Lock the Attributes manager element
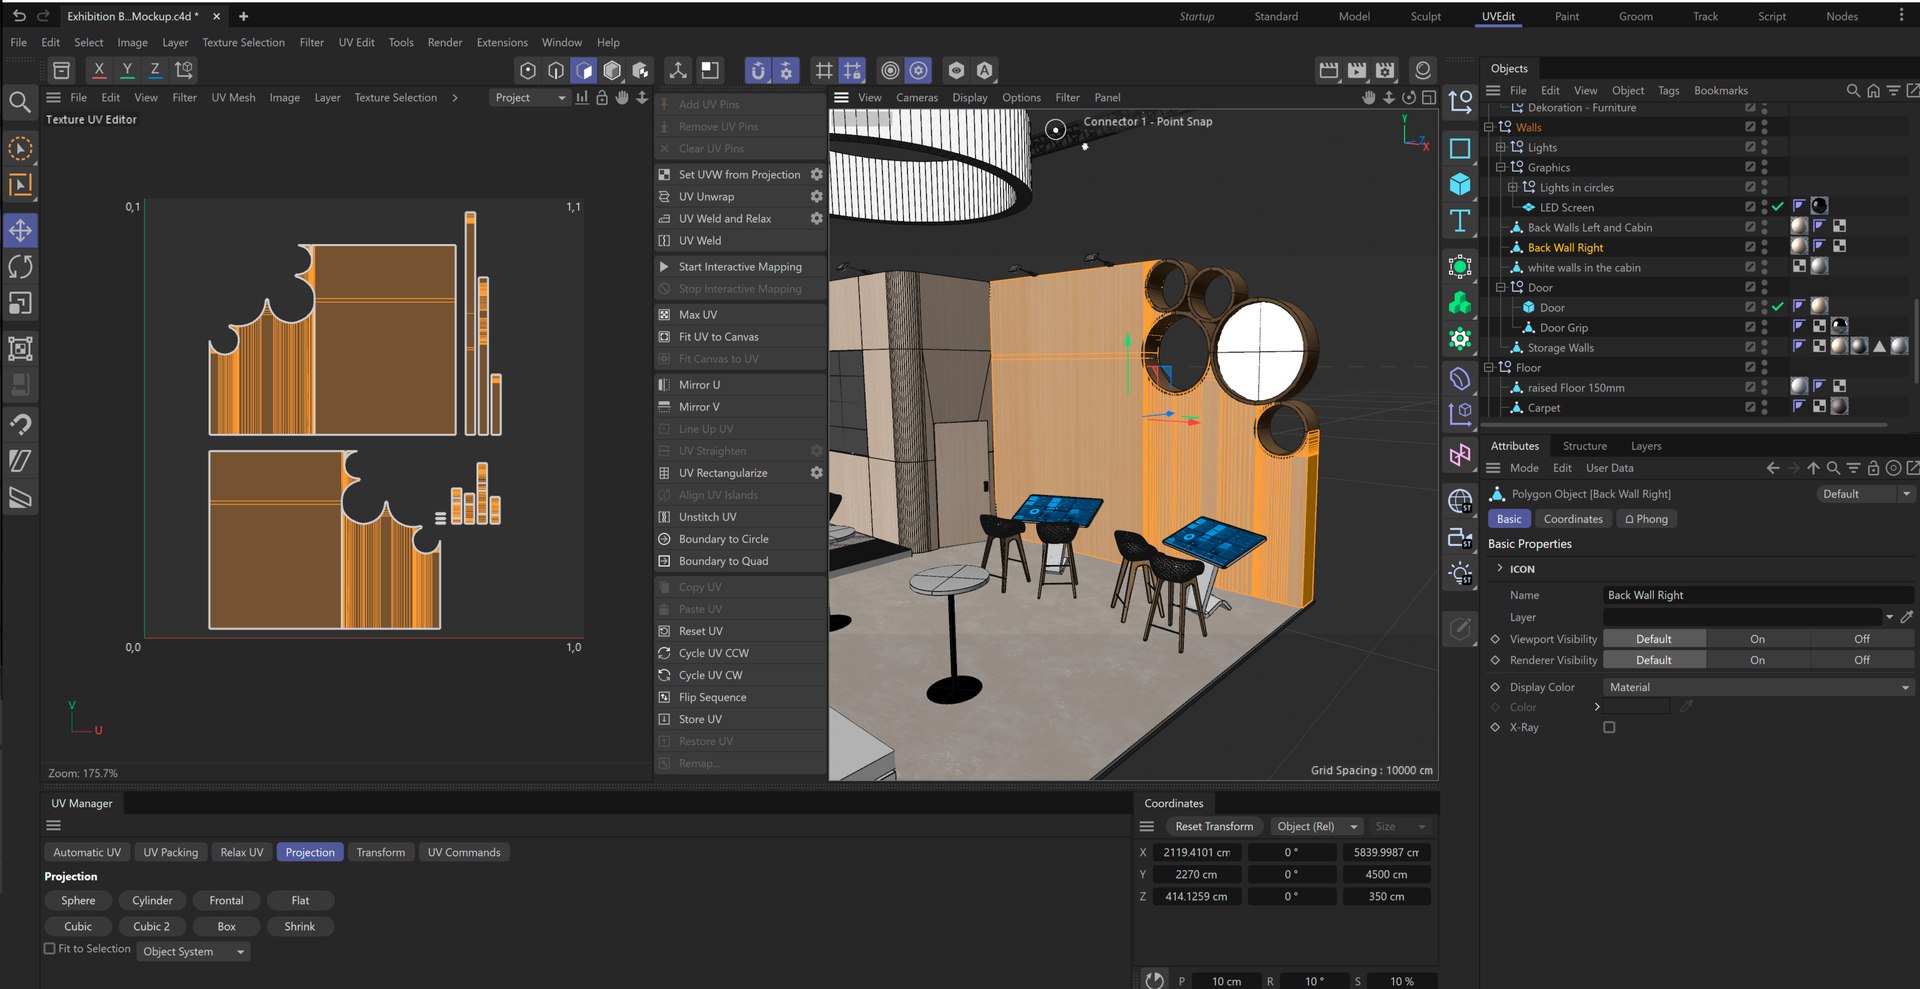This screenshot has height=989, width=1920. pyautogui.click(x=1873, y=468)
